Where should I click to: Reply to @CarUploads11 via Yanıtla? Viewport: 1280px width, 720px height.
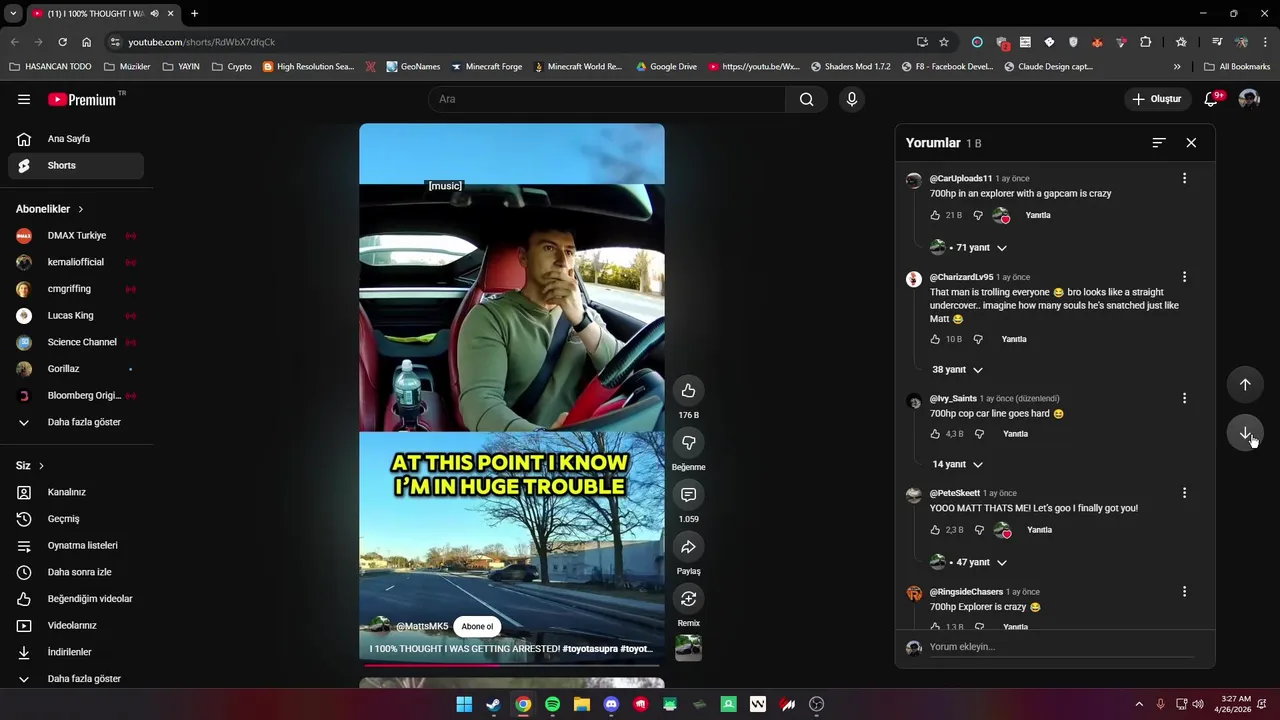coord(1038,215)
